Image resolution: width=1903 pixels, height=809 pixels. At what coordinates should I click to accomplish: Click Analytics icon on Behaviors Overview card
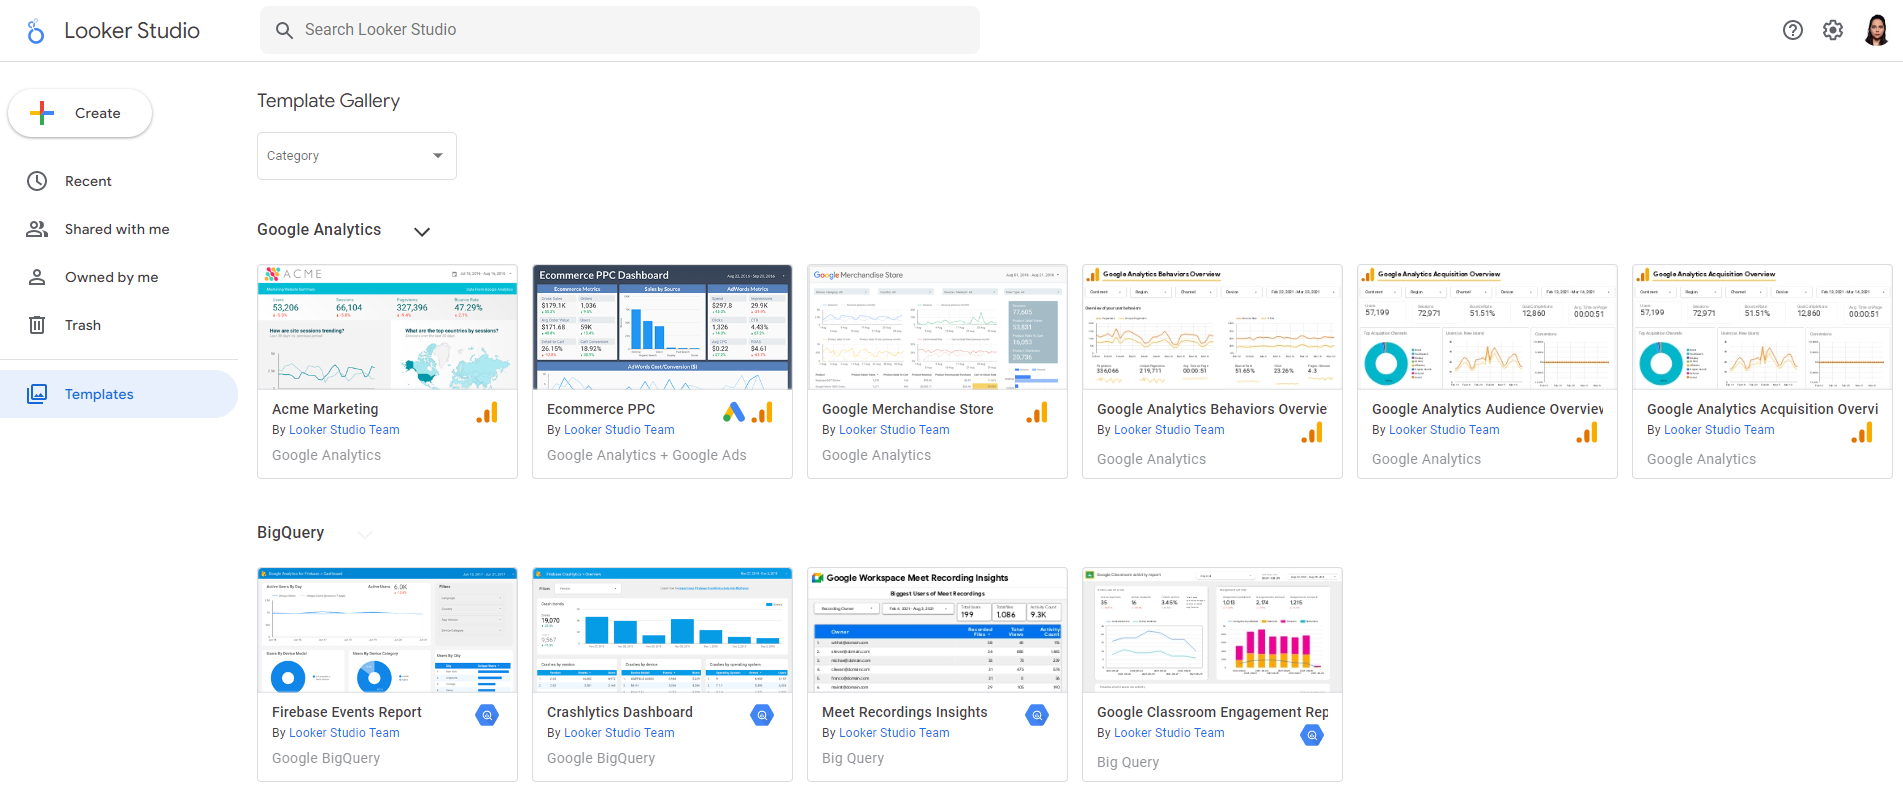[1312, 432]
